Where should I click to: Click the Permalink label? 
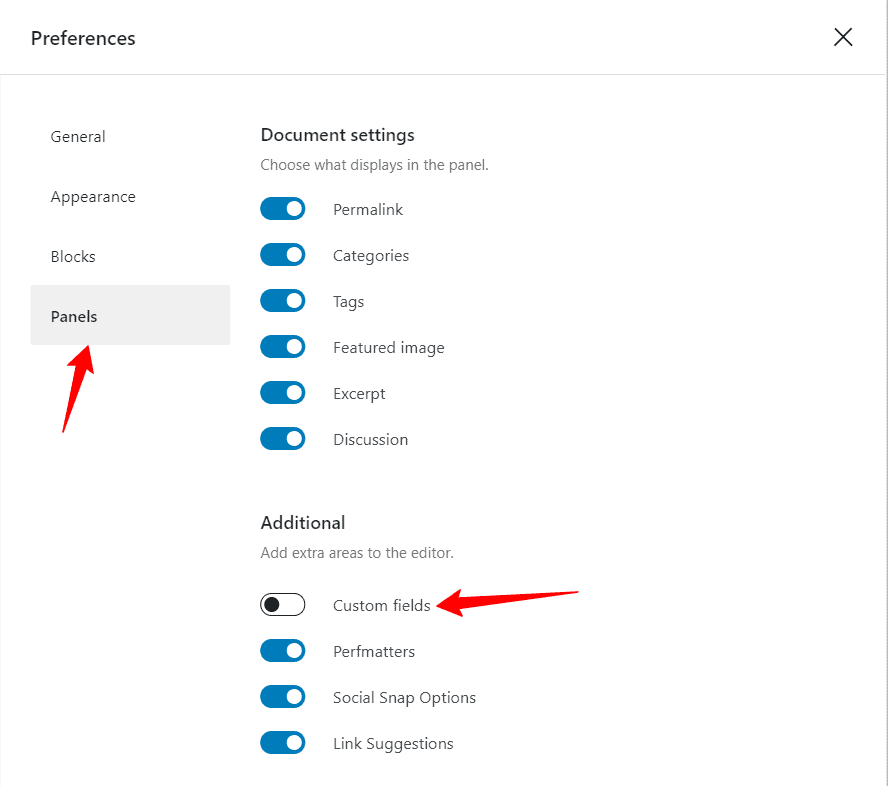coord(368,210)
